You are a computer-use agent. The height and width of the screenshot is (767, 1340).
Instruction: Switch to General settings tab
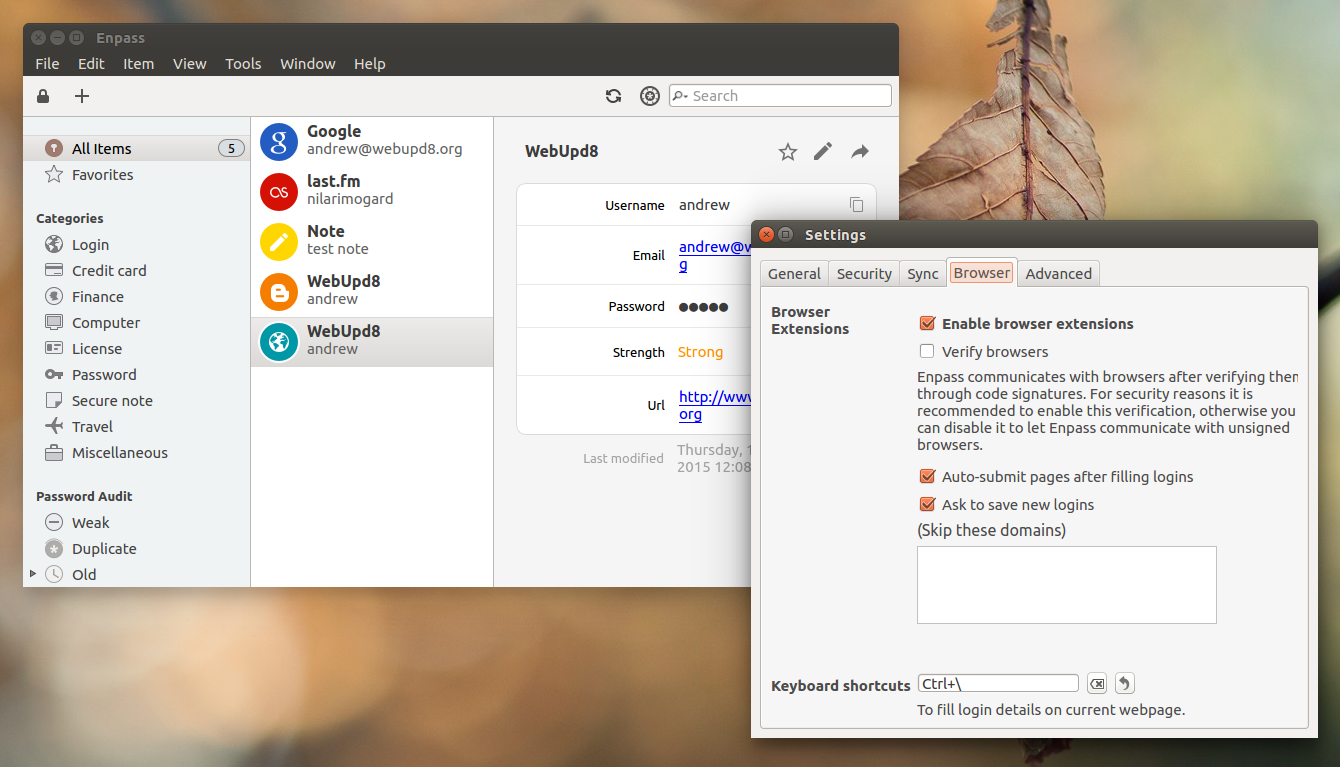794,274
